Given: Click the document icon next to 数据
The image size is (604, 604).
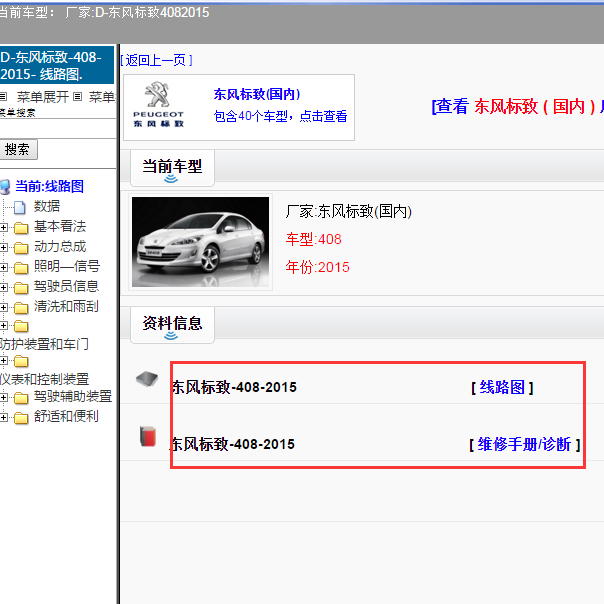Looking at the screenshot, I should tap(20, 207).
